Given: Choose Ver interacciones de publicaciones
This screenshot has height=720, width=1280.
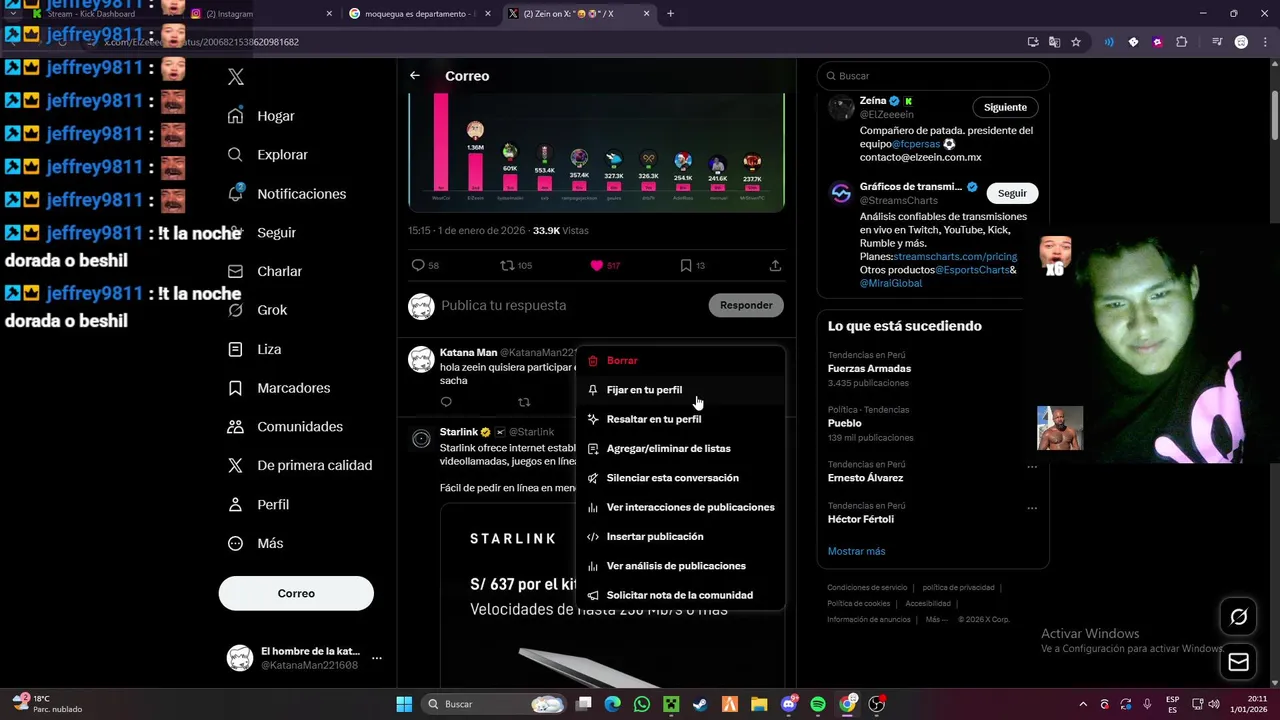Looking at the screenshot, I should pyautogui.click(x=681, y=507).
